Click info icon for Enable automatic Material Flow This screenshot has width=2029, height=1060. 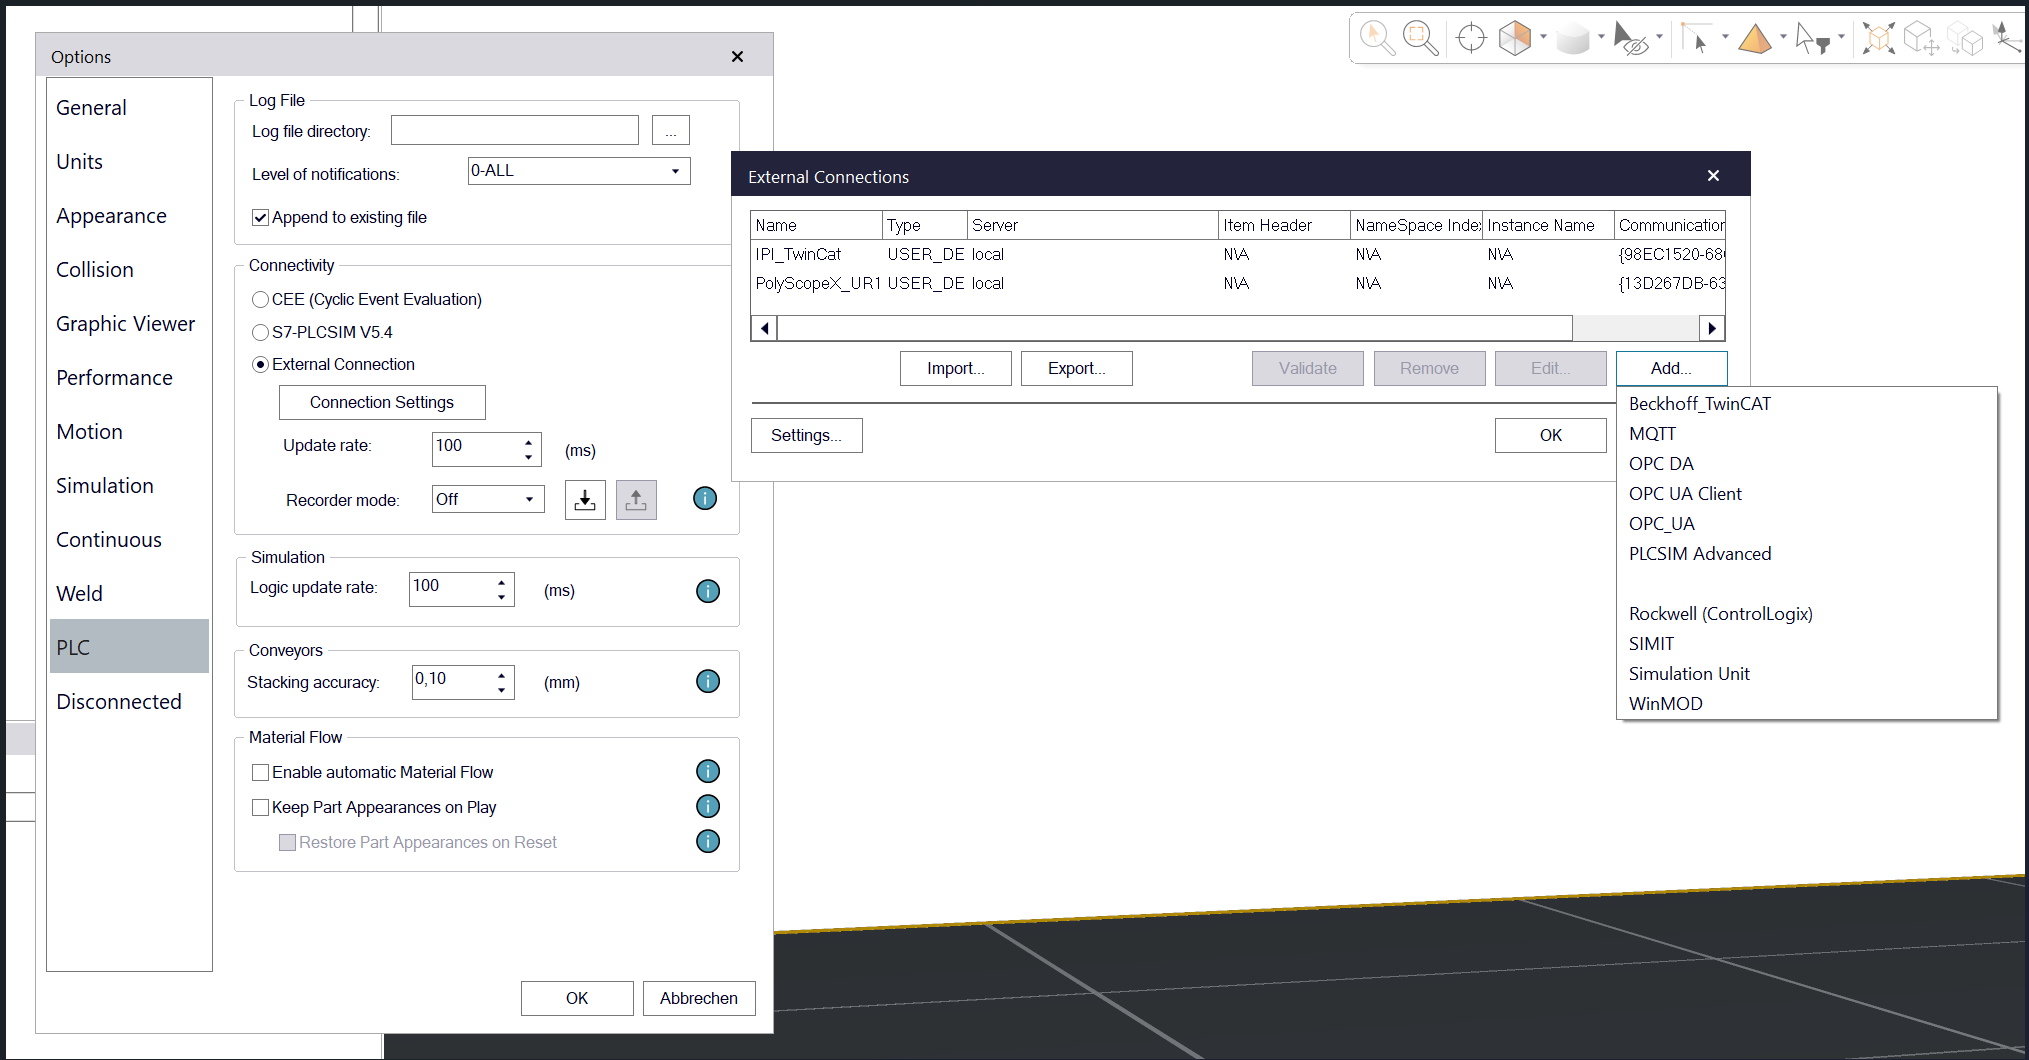tap(708, 771)
